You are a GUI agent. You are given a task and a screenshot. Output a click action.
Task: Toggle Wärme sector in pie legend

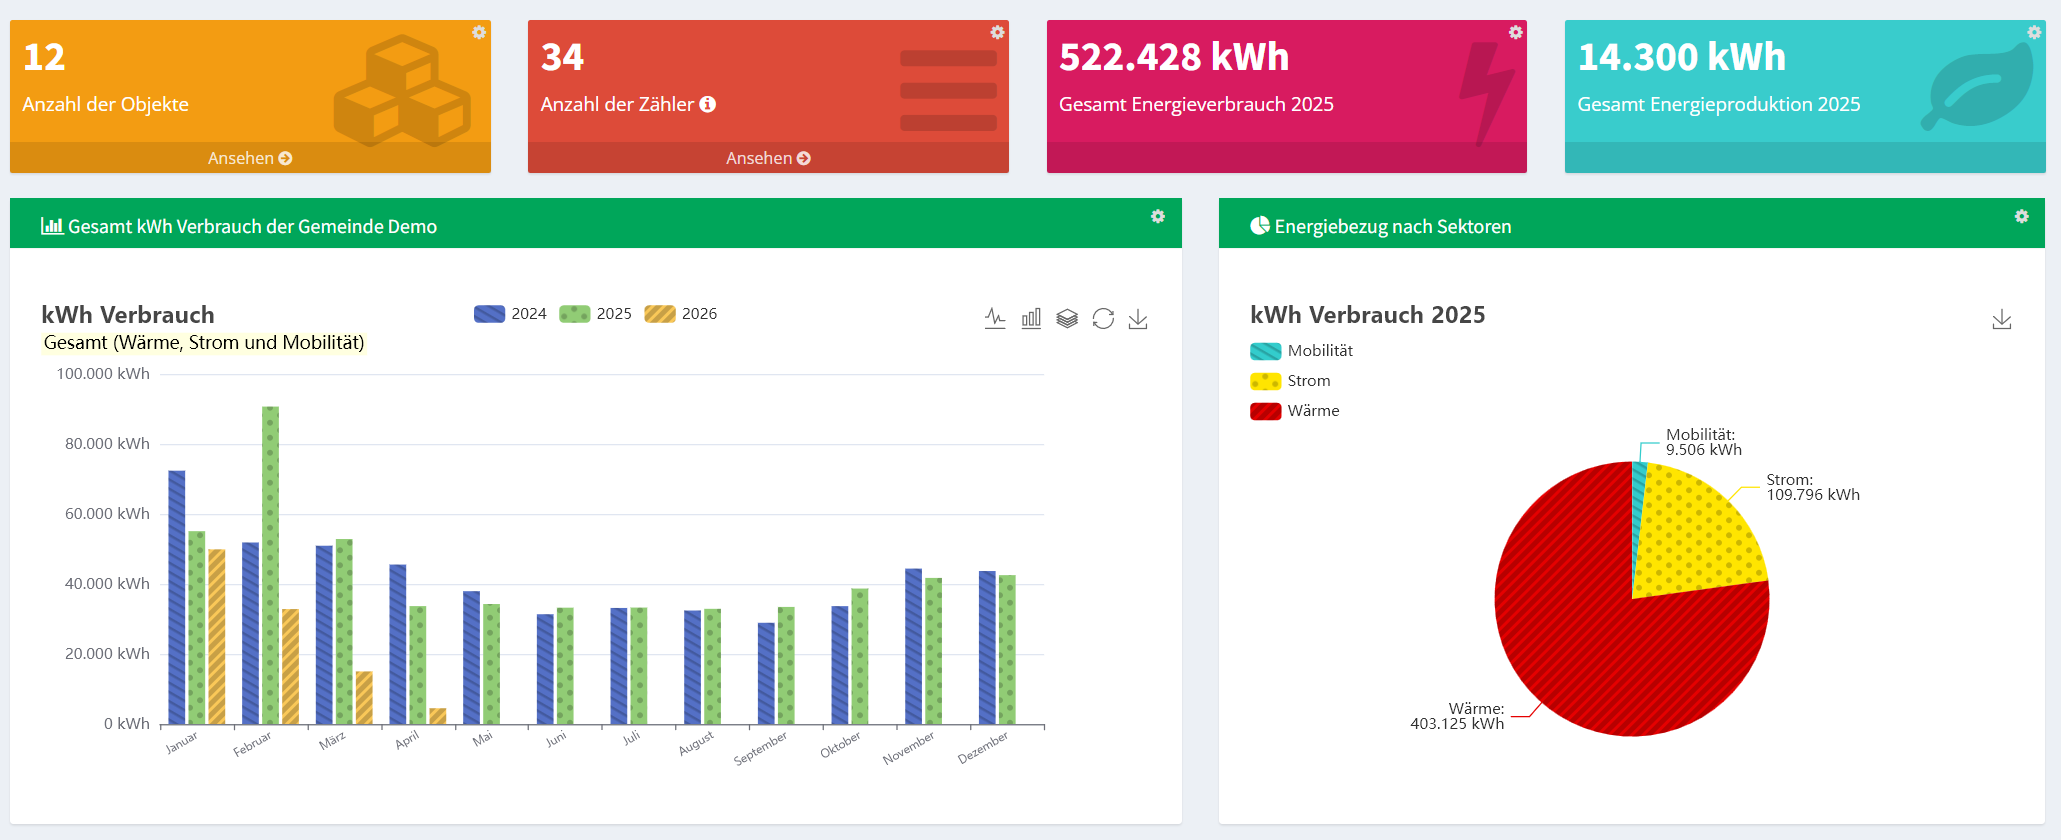(1294, 411)
